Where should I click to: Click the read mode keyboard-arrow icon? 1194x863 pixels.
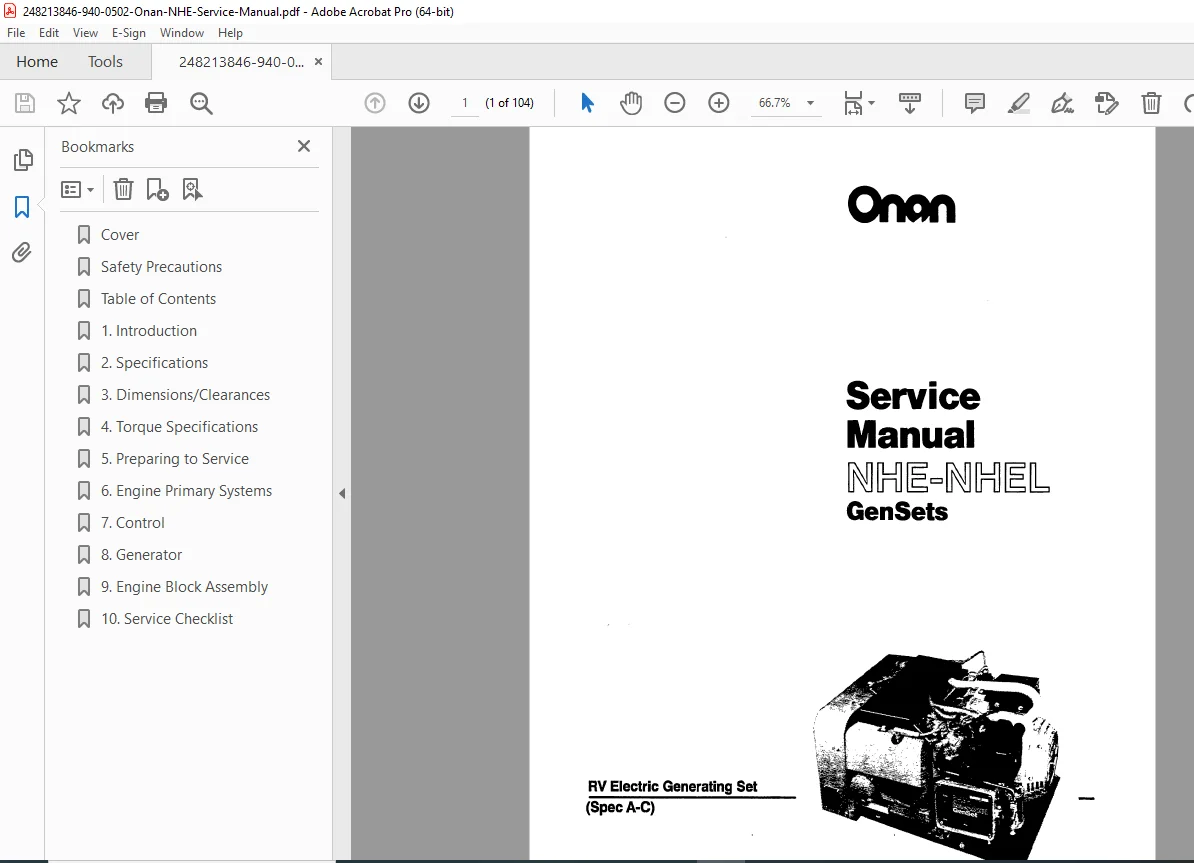910,103
